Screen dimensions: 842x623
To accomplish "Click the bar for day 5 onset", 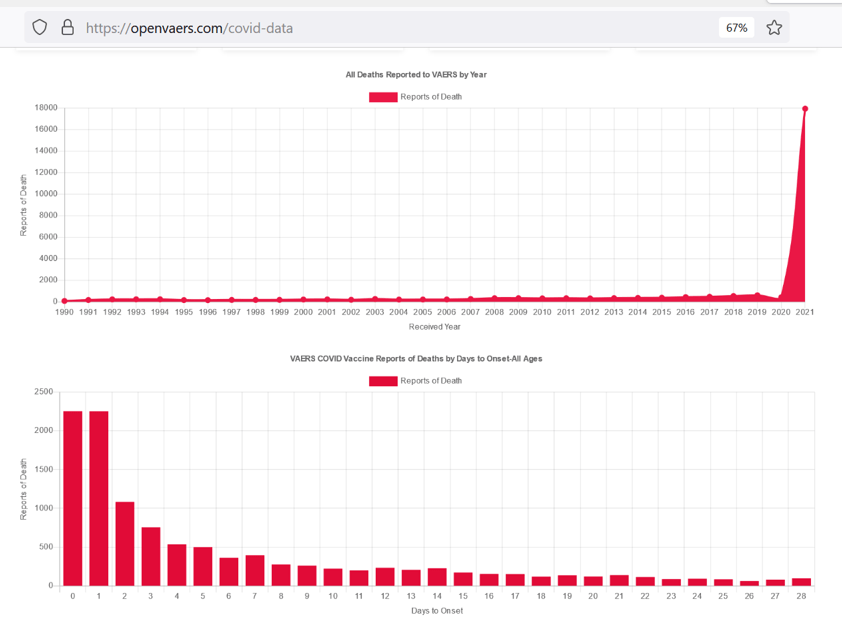I will click(x=203, y=566).
